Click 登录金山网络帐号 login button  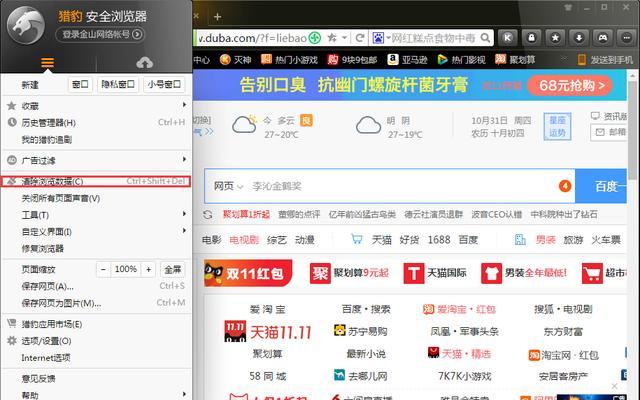(x=100, y=34)
